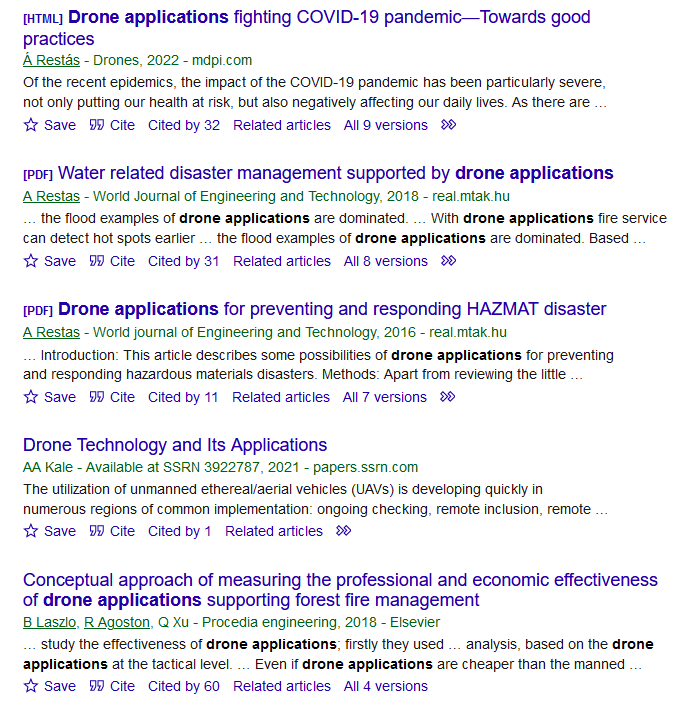View Cited by 60 for forest fire paper
The height and width of the screenshot is (706, 686).
[184, 686]
